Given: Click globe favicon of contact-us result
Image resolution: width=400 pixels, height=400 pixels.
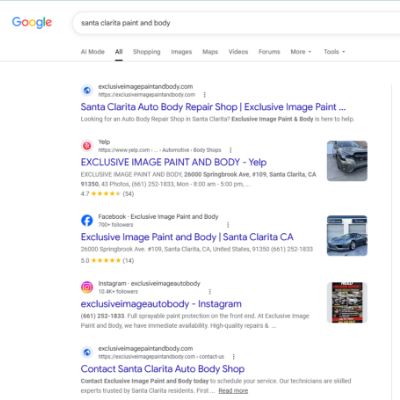Looking at the screenshot, I should click(87, 352).
